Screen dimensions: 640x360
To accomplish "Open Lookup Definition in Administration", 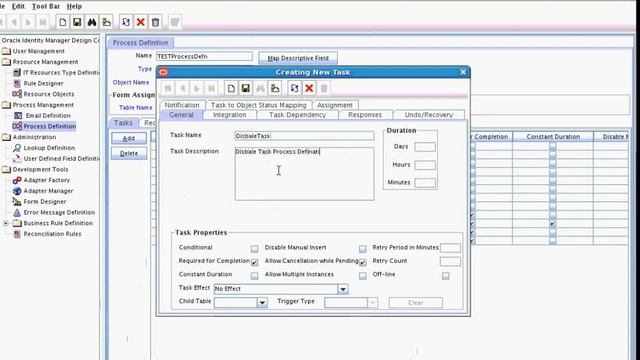I will 44,148.
